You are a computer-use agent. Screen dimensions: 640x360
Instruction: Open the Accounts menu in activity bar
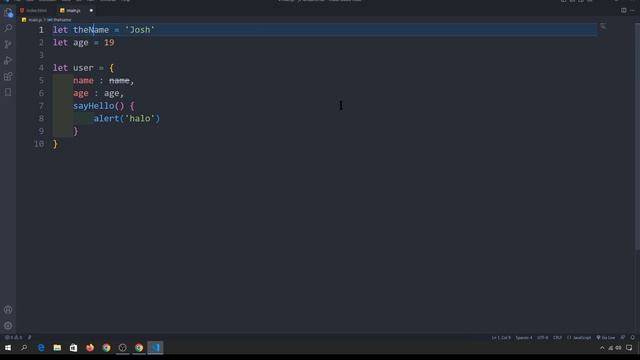[x=8, y=310]
